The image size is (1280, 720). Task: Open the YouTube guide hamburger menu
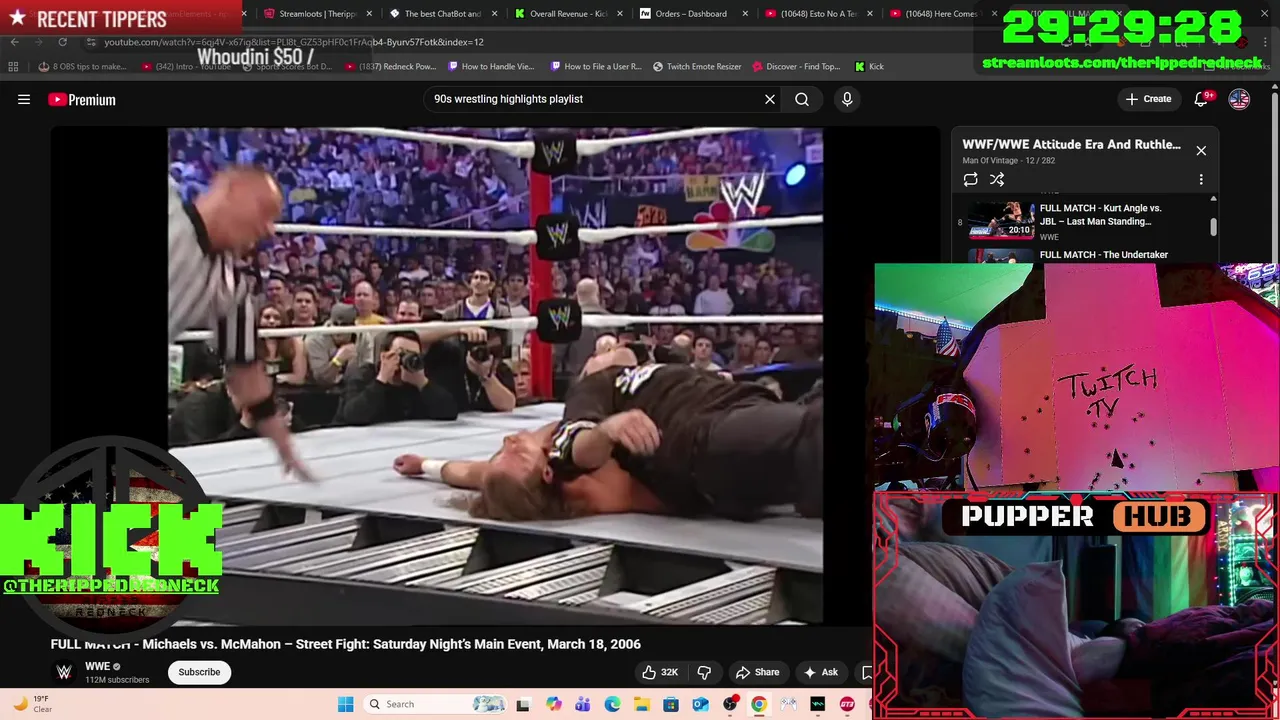pyautogui.click(x=24, y=99)
